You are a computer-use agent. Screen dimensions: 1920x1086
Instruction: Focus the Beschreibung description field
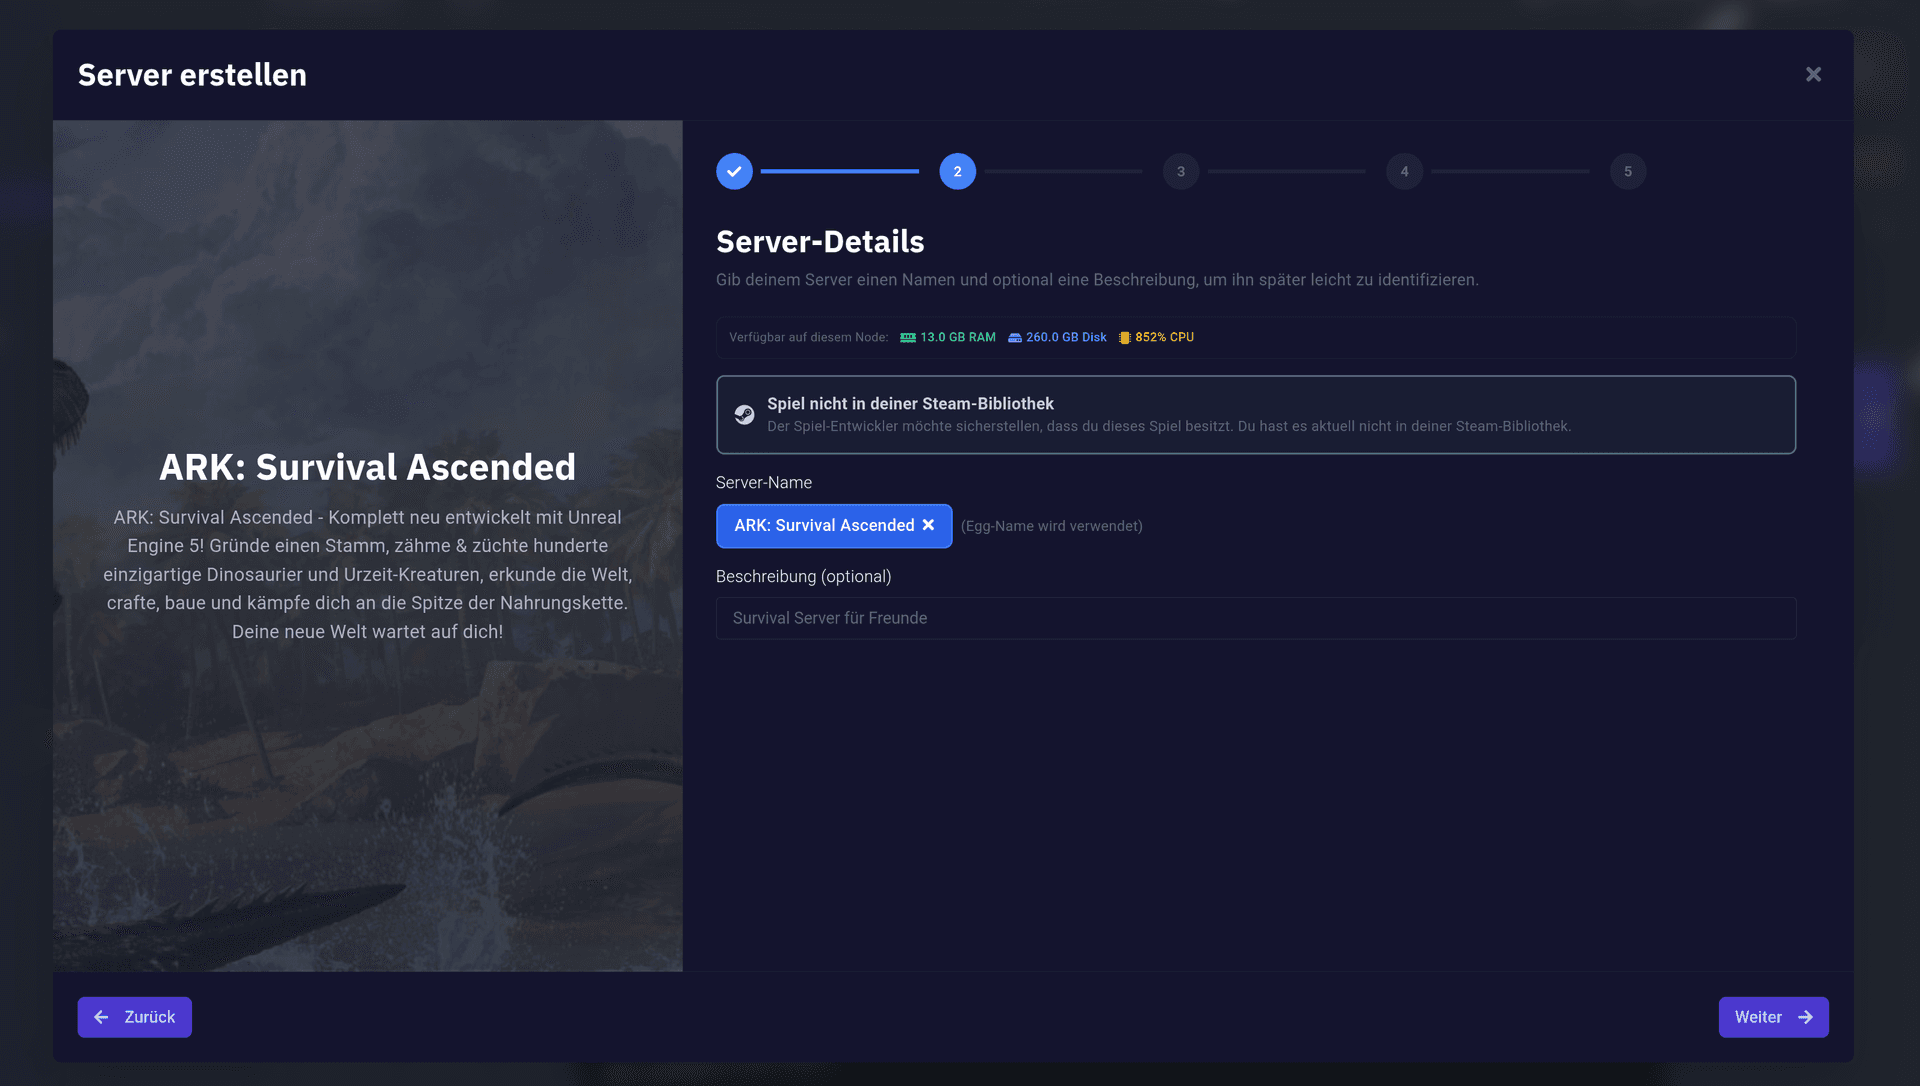1256,618
